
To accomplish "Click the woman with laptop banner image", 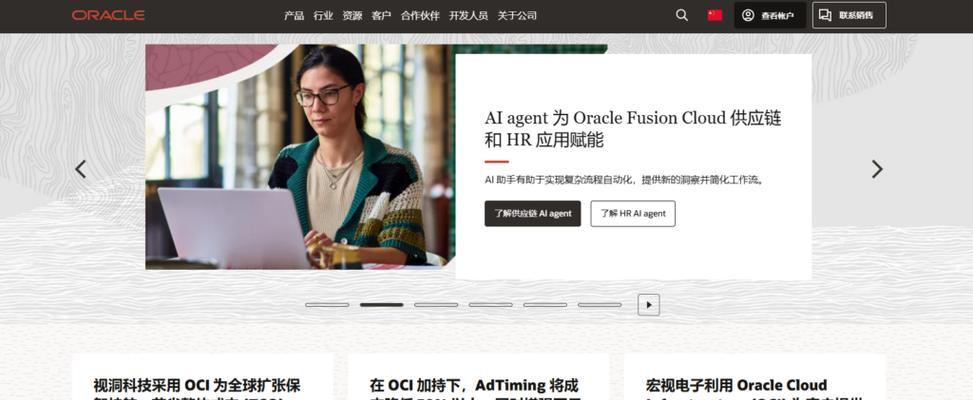I will click(300, 157).
